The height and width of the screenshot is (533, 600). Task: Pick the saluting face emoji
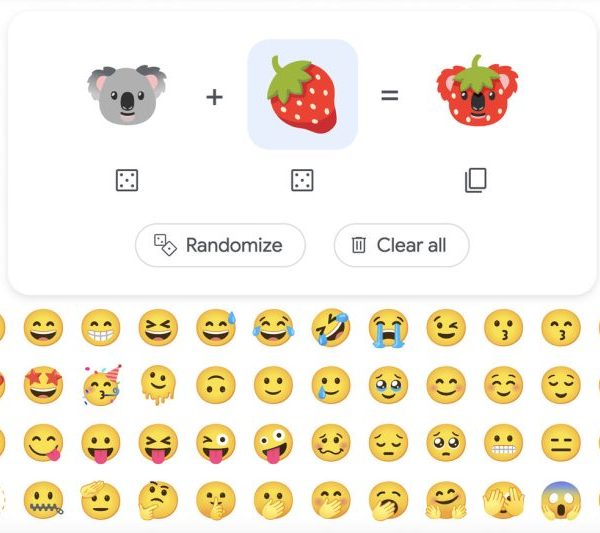click(100, 500)
